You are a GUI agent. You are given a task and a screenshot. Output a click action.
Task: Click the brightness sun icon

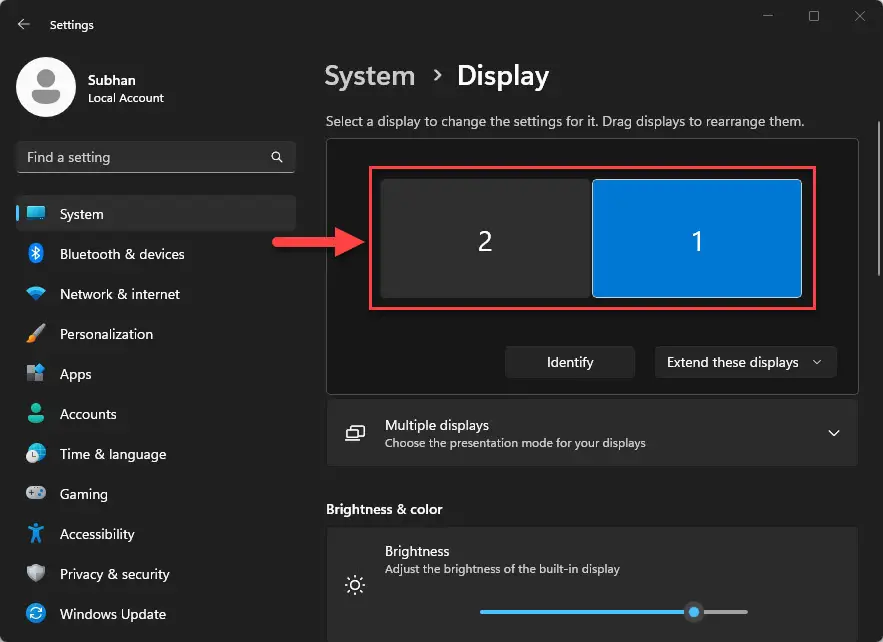(x=355, y=586)
